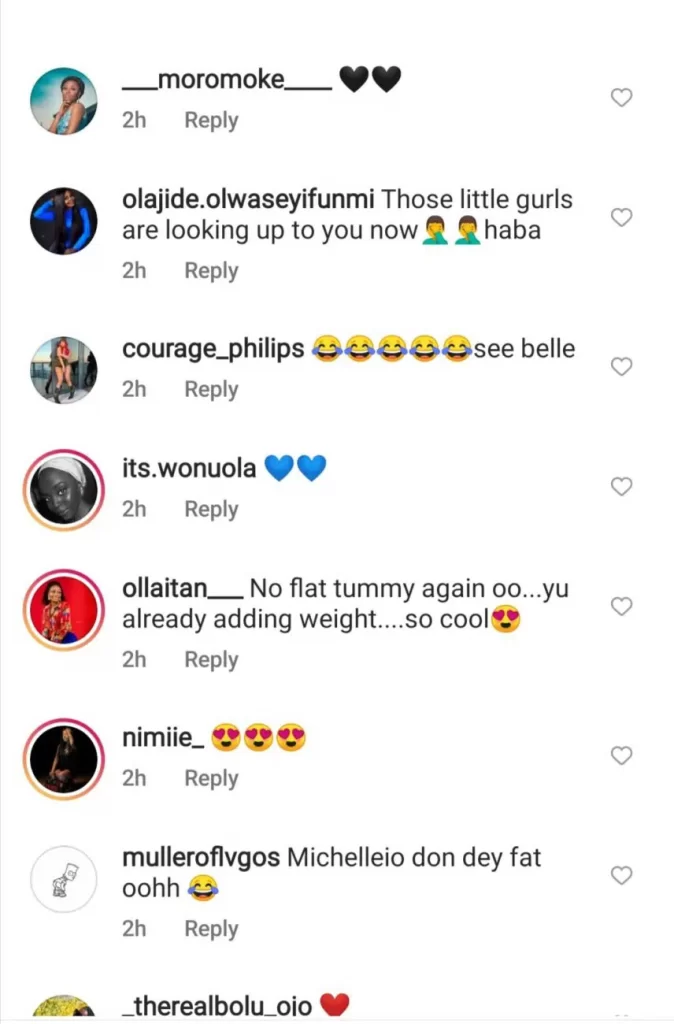This screenshot has height=1024, width=674.
Task: View olajide.olwaseyifunmi's profile avatar
Action: (x=64, y=221)
